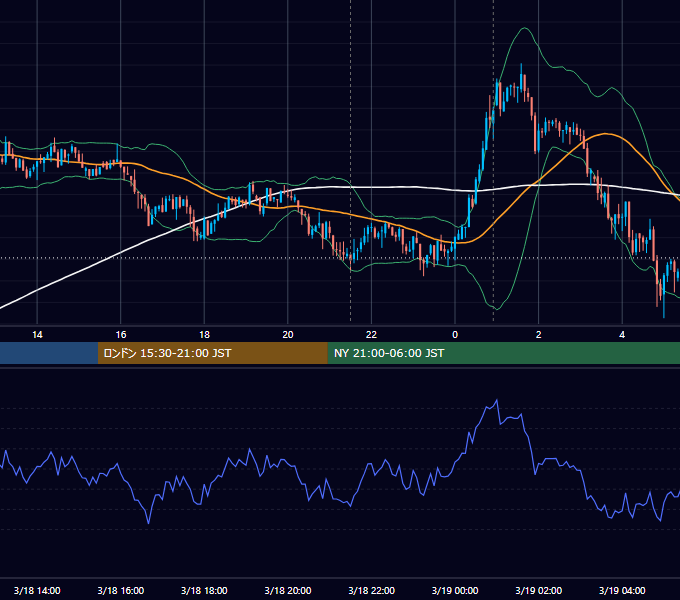Click hour label 18 on price chart axis
Viewport: 680px width, 600px height.
[204, 335]
